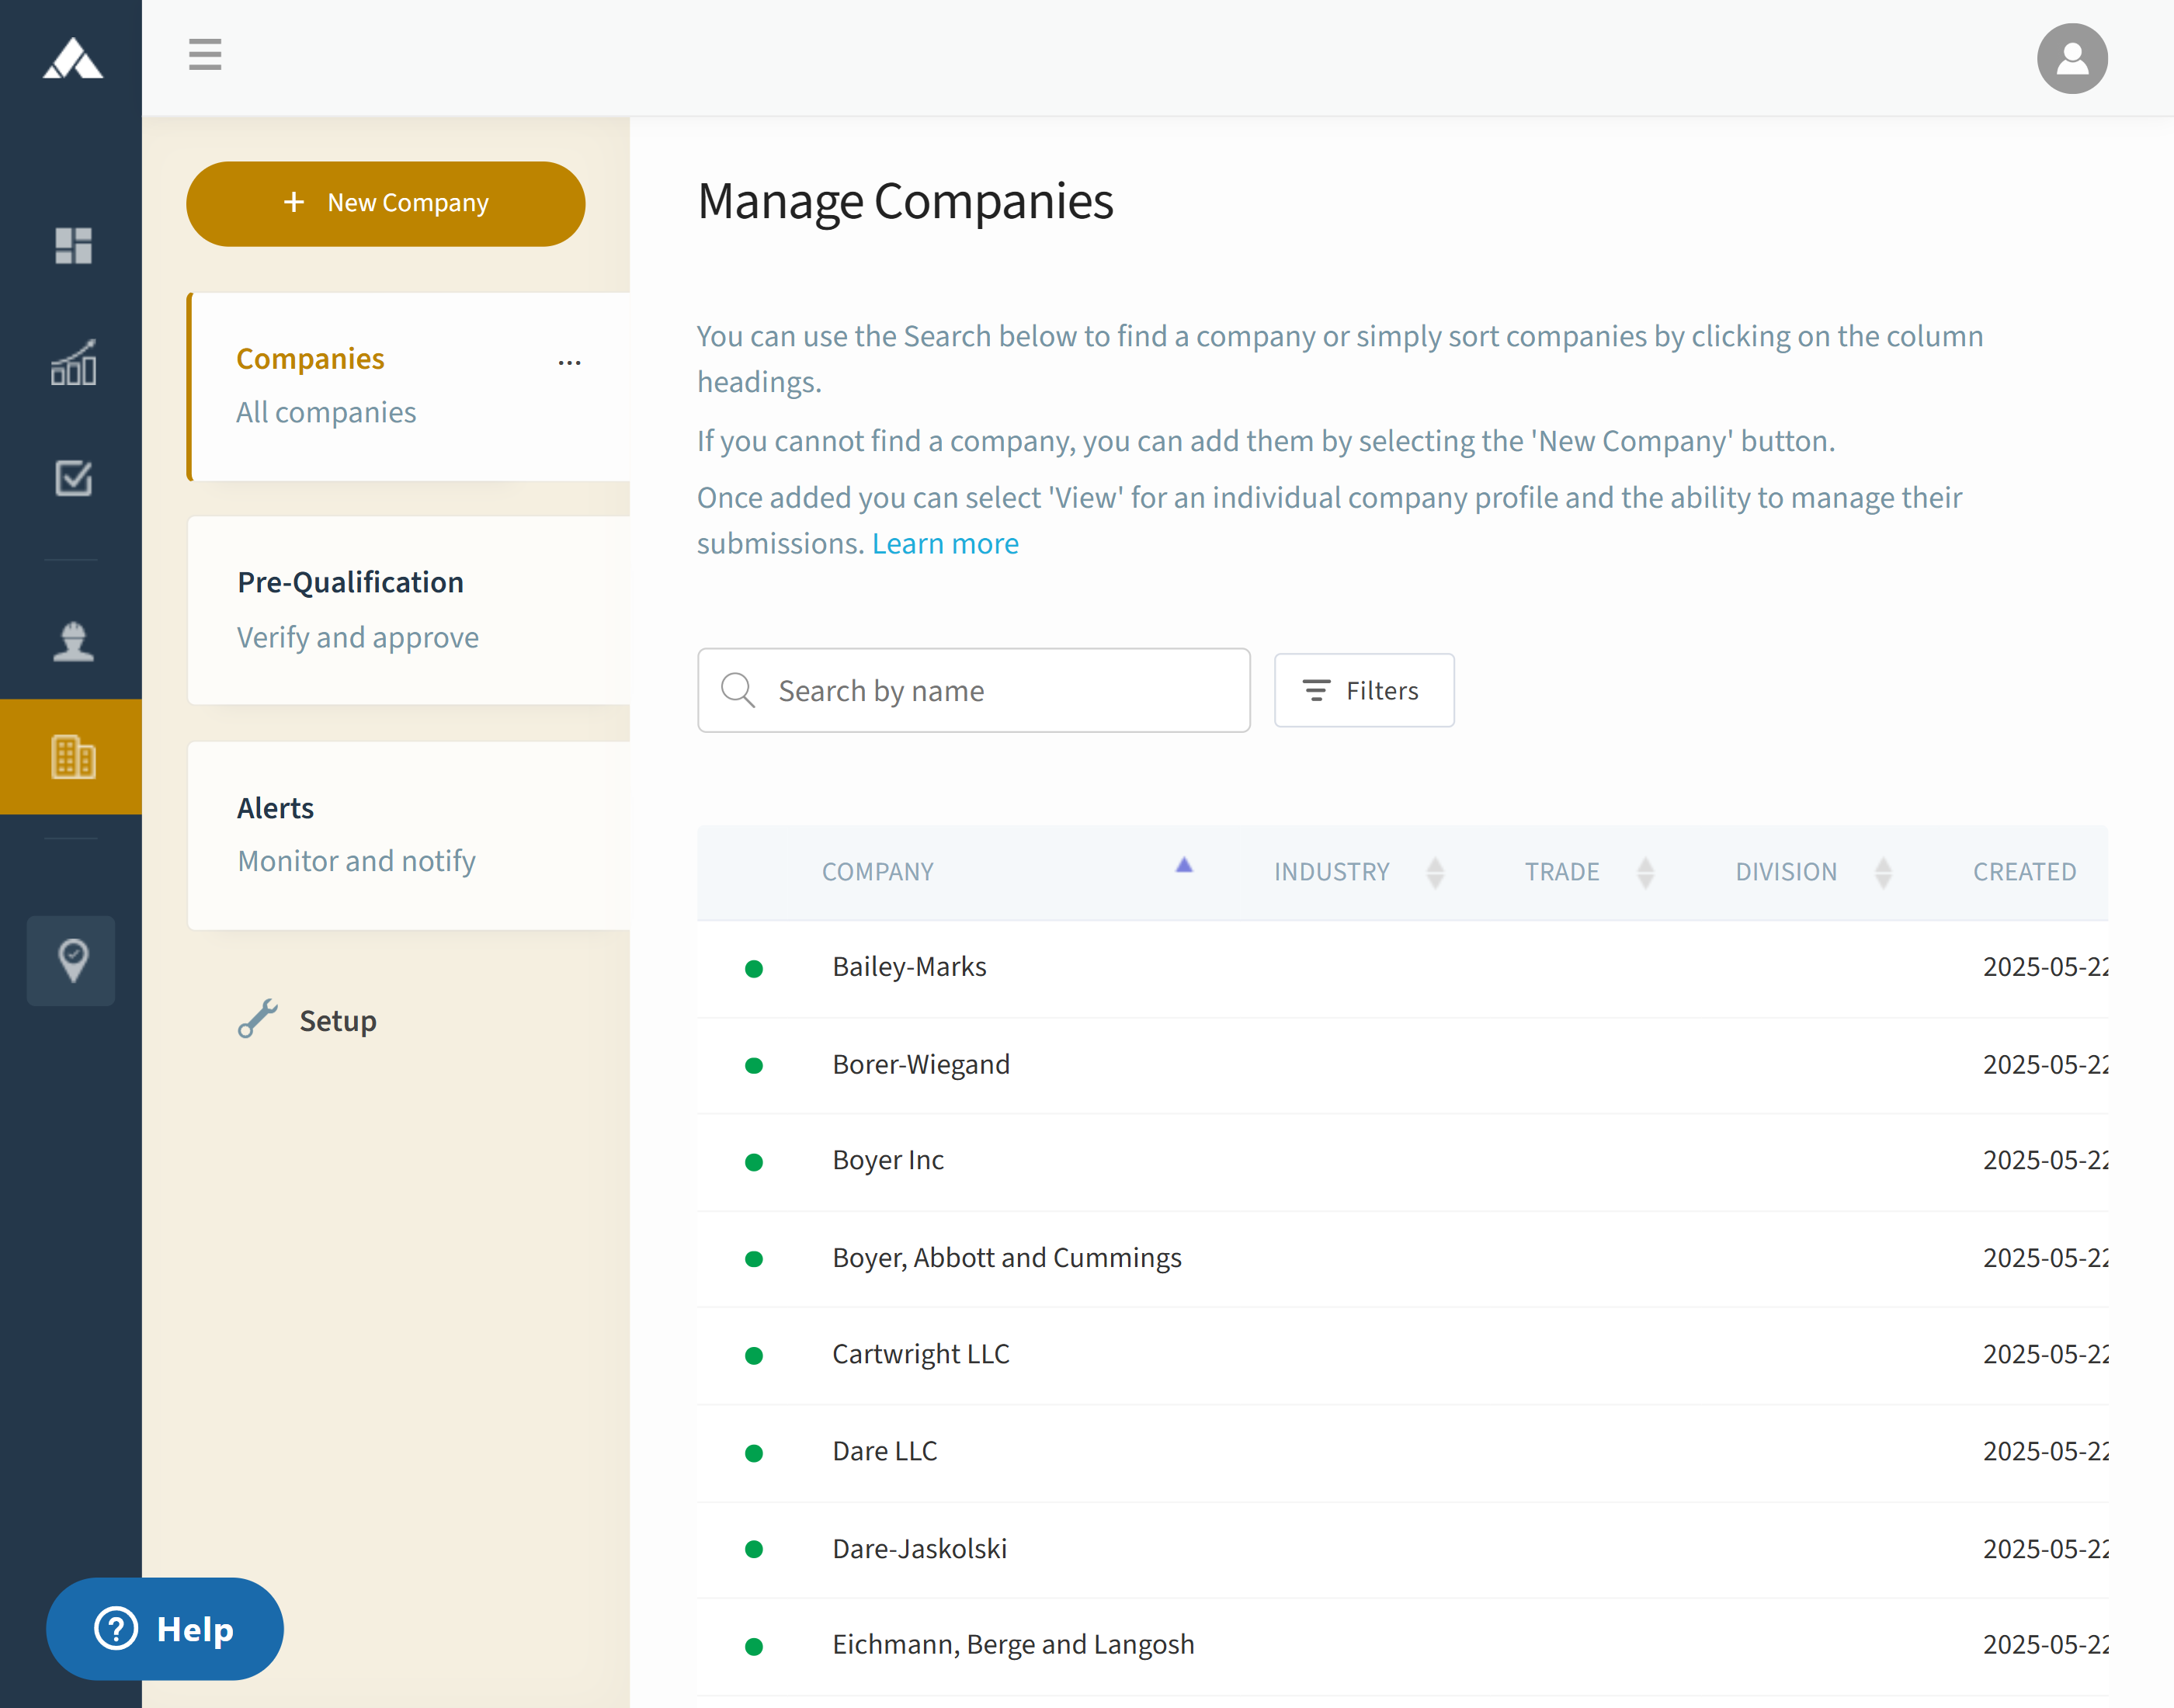Click the plus icon on New Company
Screen dimensions: 2174x1708
[x=294, y=202]
